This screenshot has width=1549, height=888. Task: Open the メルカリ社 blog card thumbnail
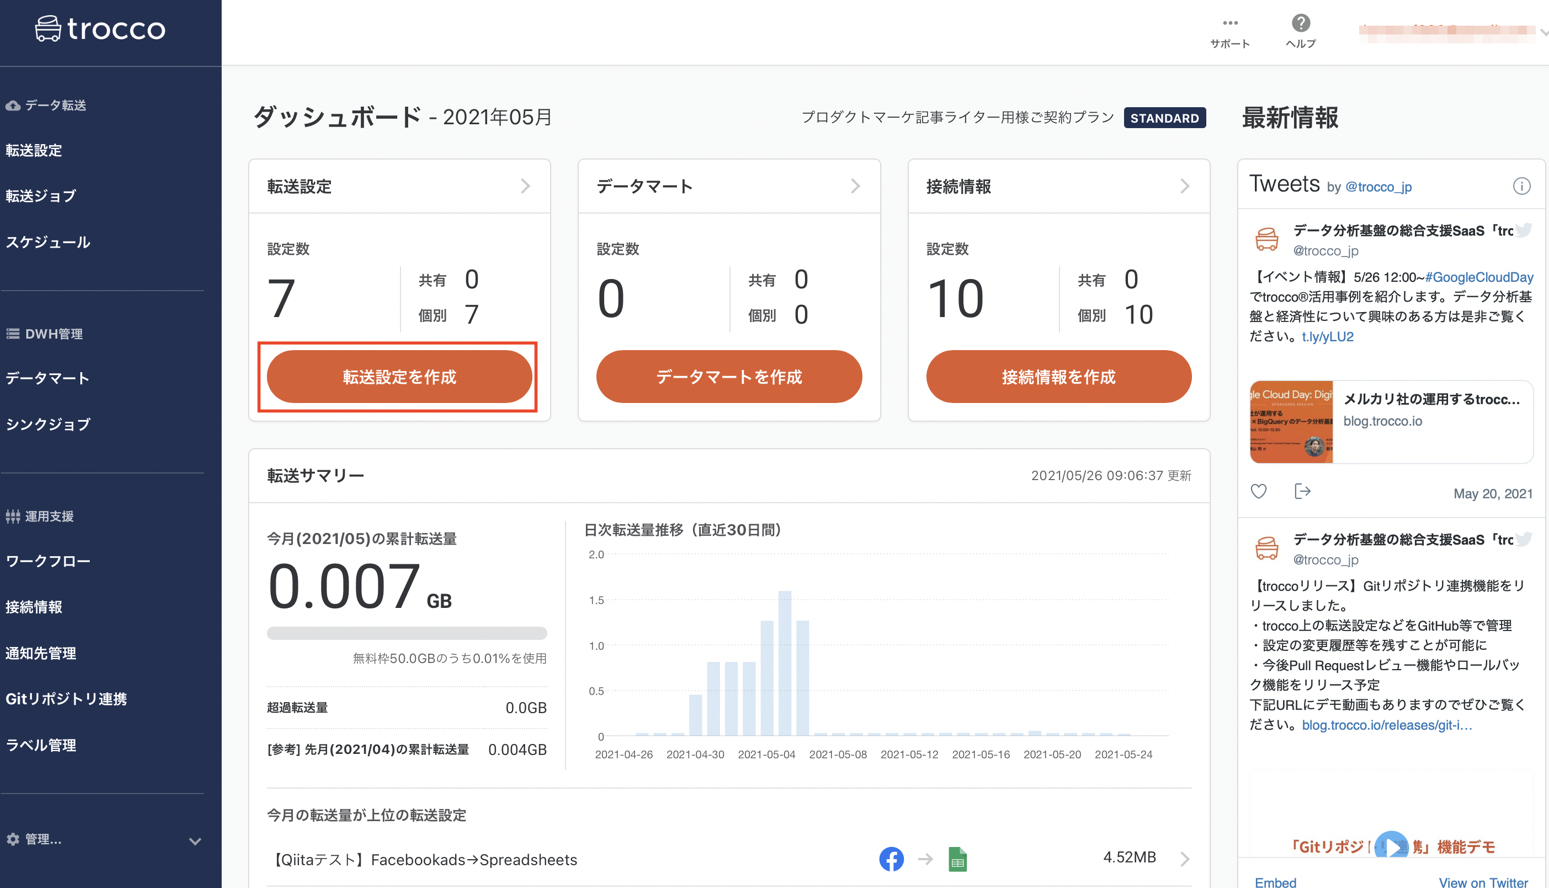click(1291, 421)
